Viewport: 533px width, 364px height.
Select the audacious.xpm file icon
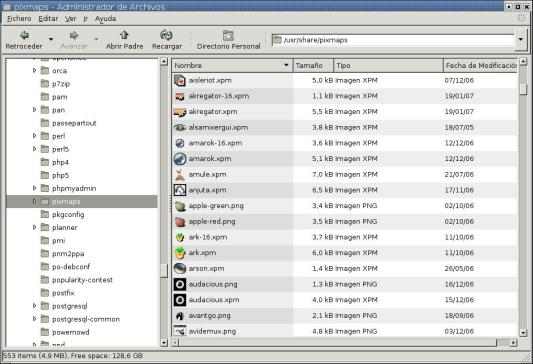[180, 300]
